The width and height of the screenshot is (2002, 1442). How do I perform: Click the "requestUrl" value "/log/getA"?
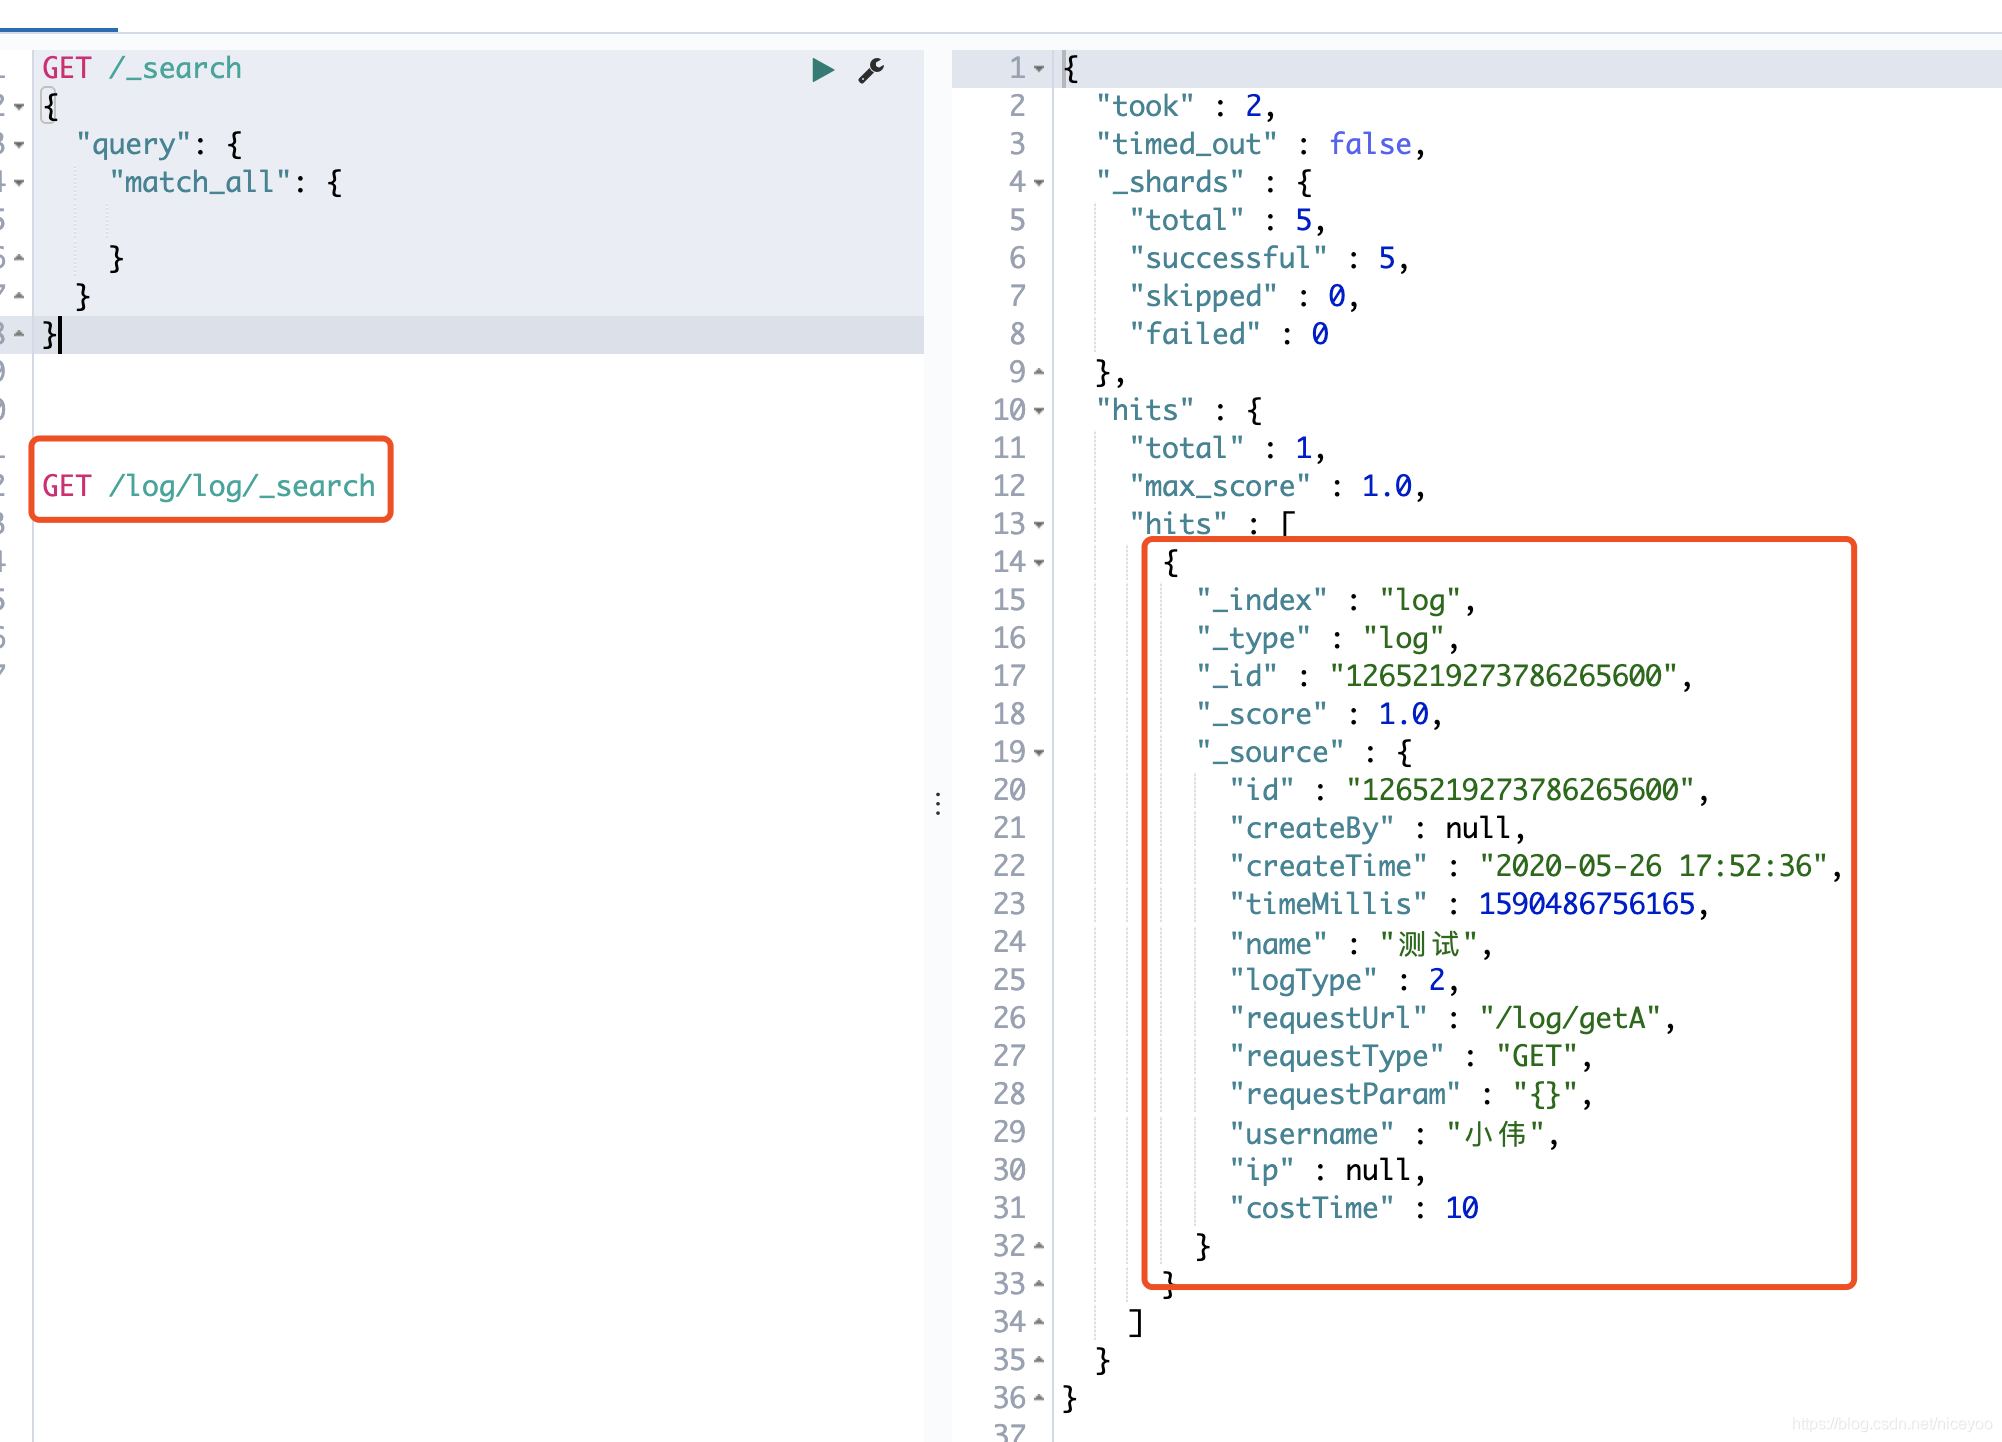(x=1569, y=1018)
